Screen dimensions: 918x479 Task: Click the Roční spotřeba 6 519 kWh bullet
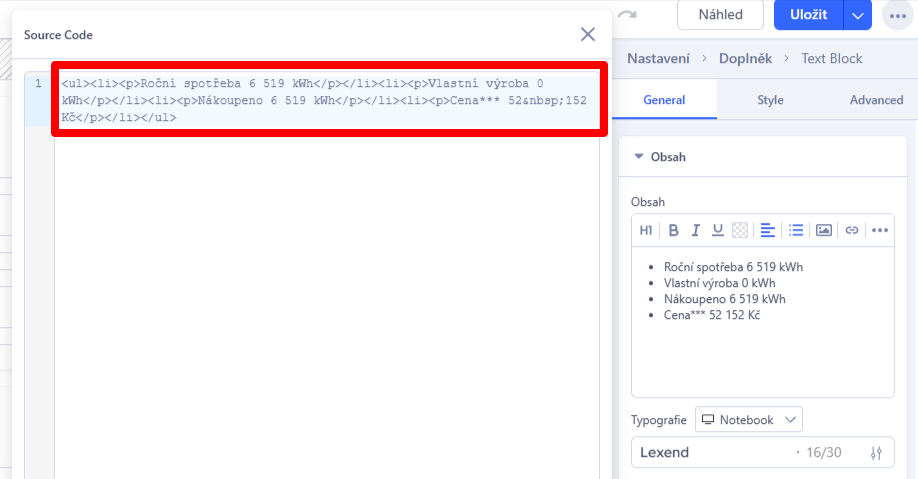coord(733,267)
